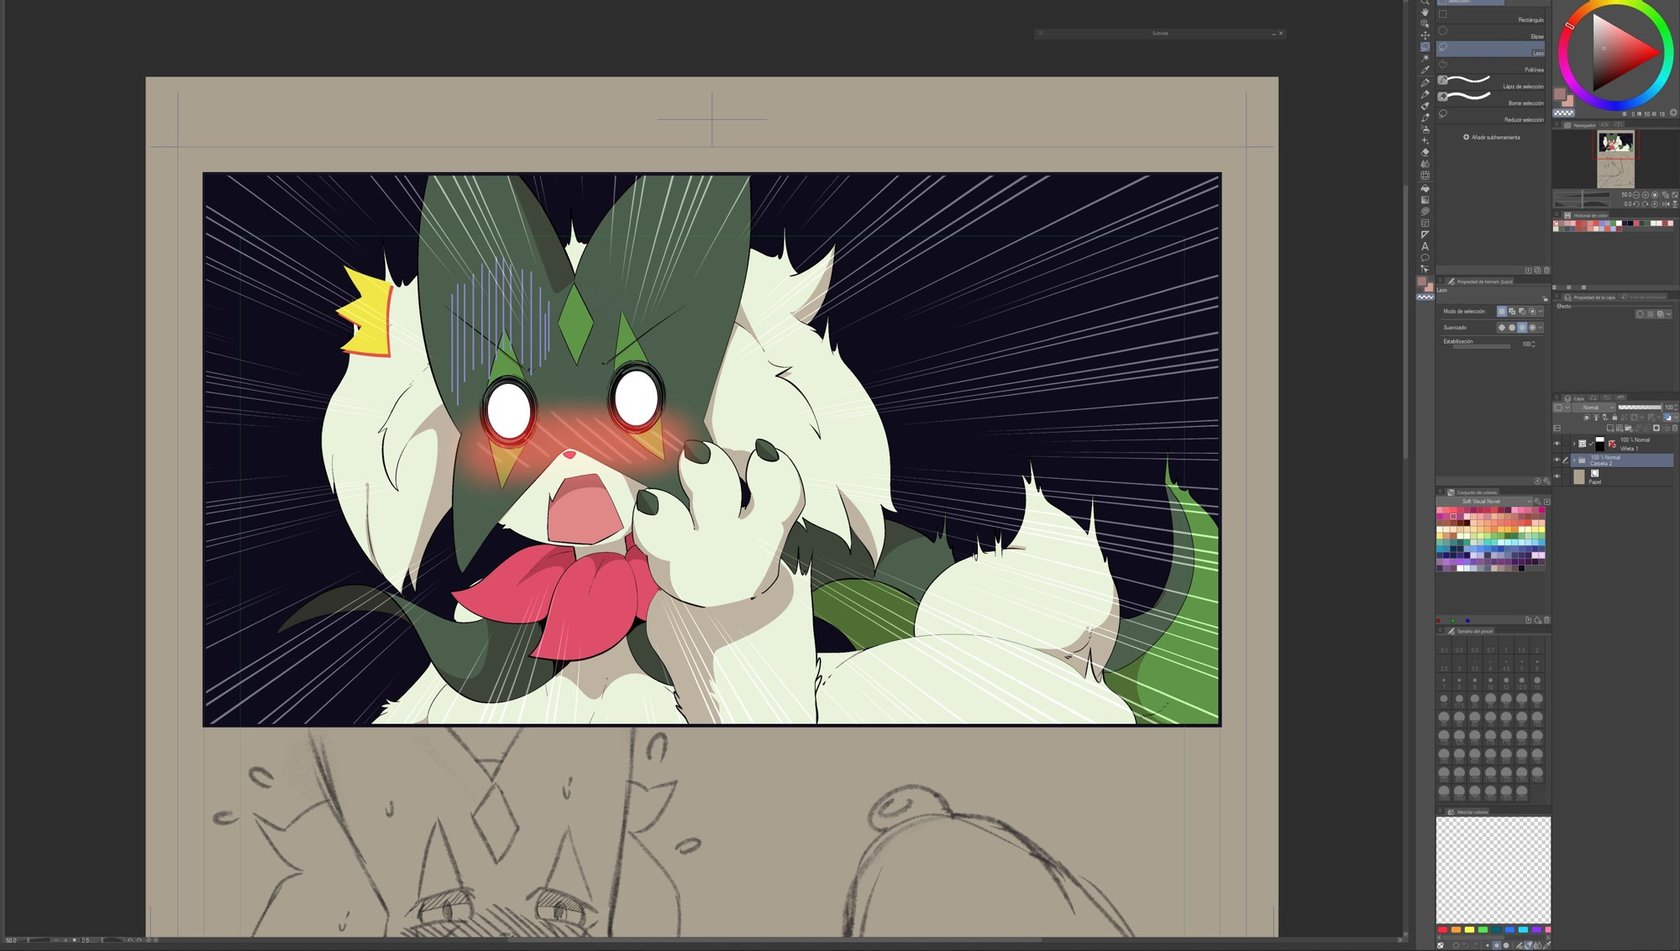1680x951 pixels.
Task: Select the Hand (move canvas) tool
Action: click(x=1425, y=12)
